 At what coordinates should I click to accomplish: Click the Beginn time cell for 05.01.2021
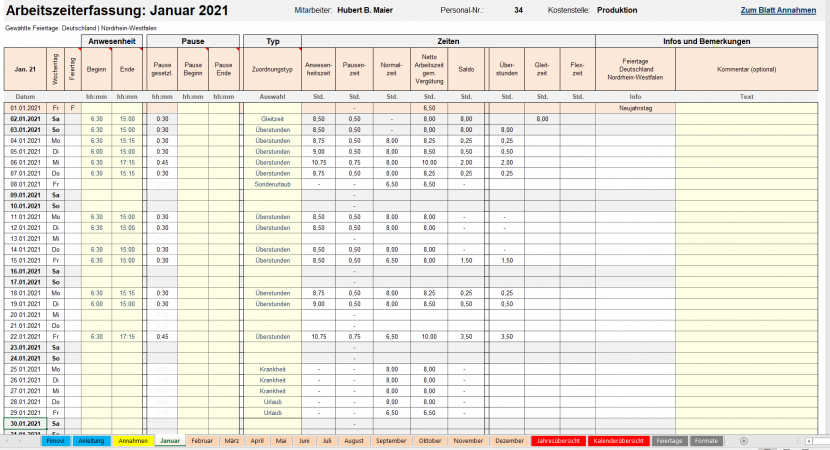click(97, 151)
